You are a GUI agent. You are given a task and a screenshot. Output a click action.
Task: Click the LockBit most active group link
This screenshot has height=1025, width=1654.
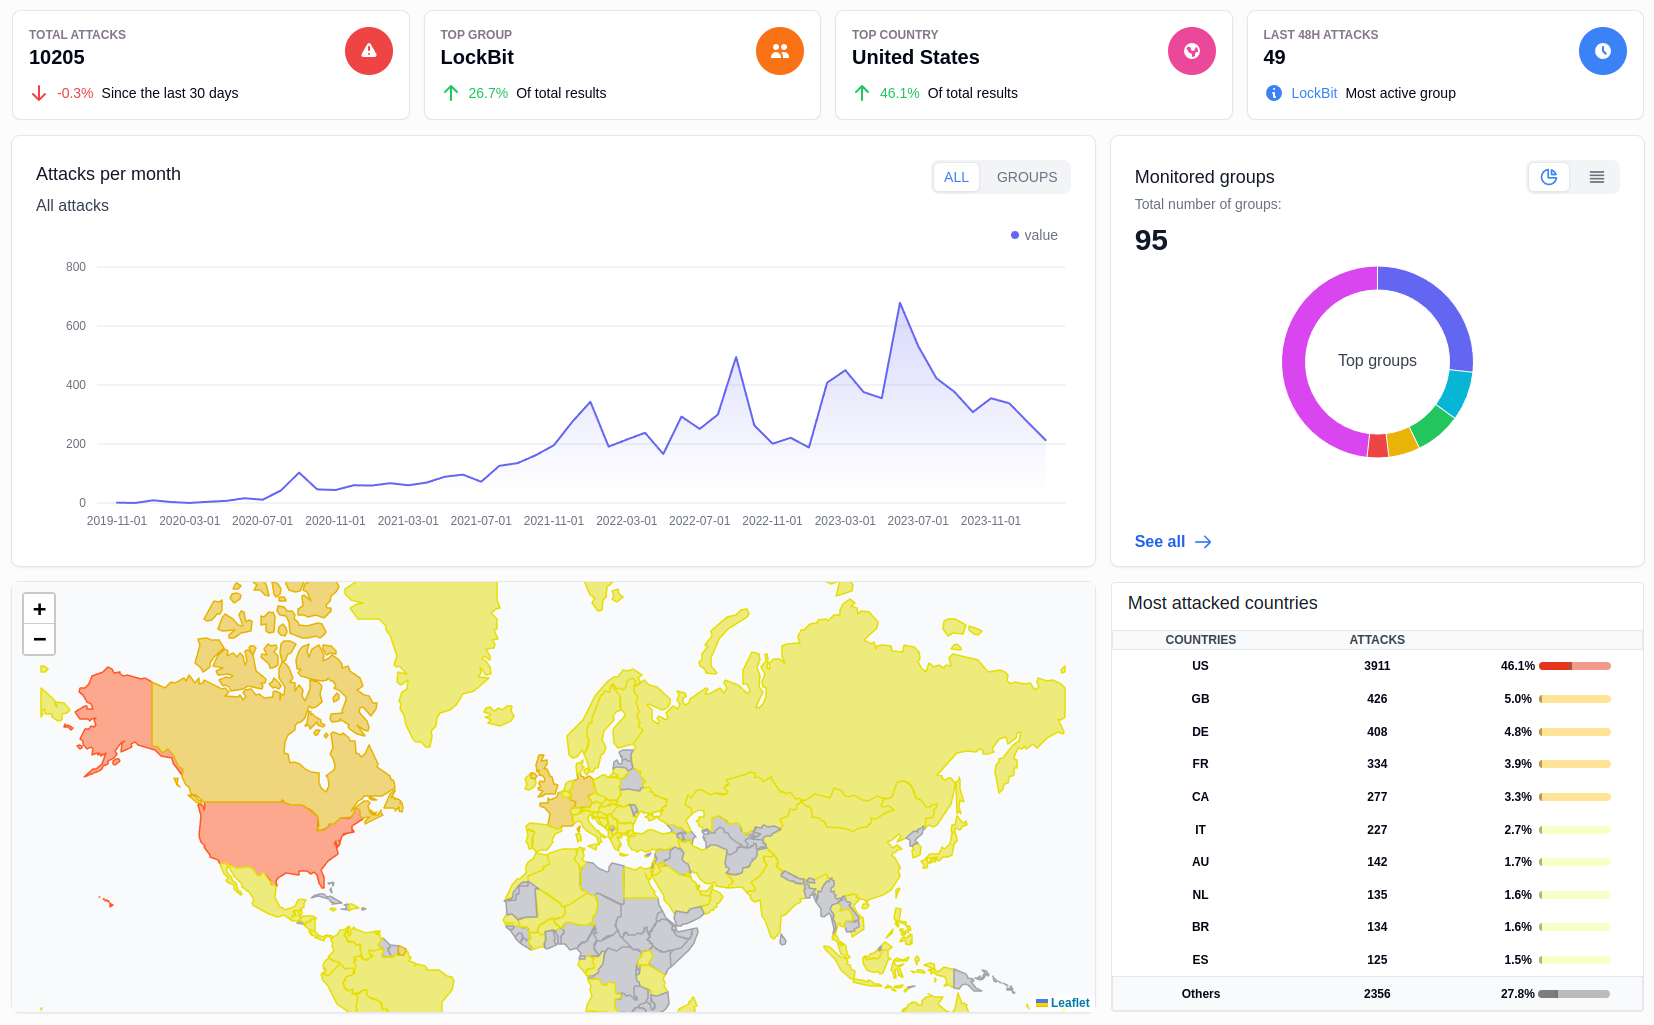(1314, 93)
